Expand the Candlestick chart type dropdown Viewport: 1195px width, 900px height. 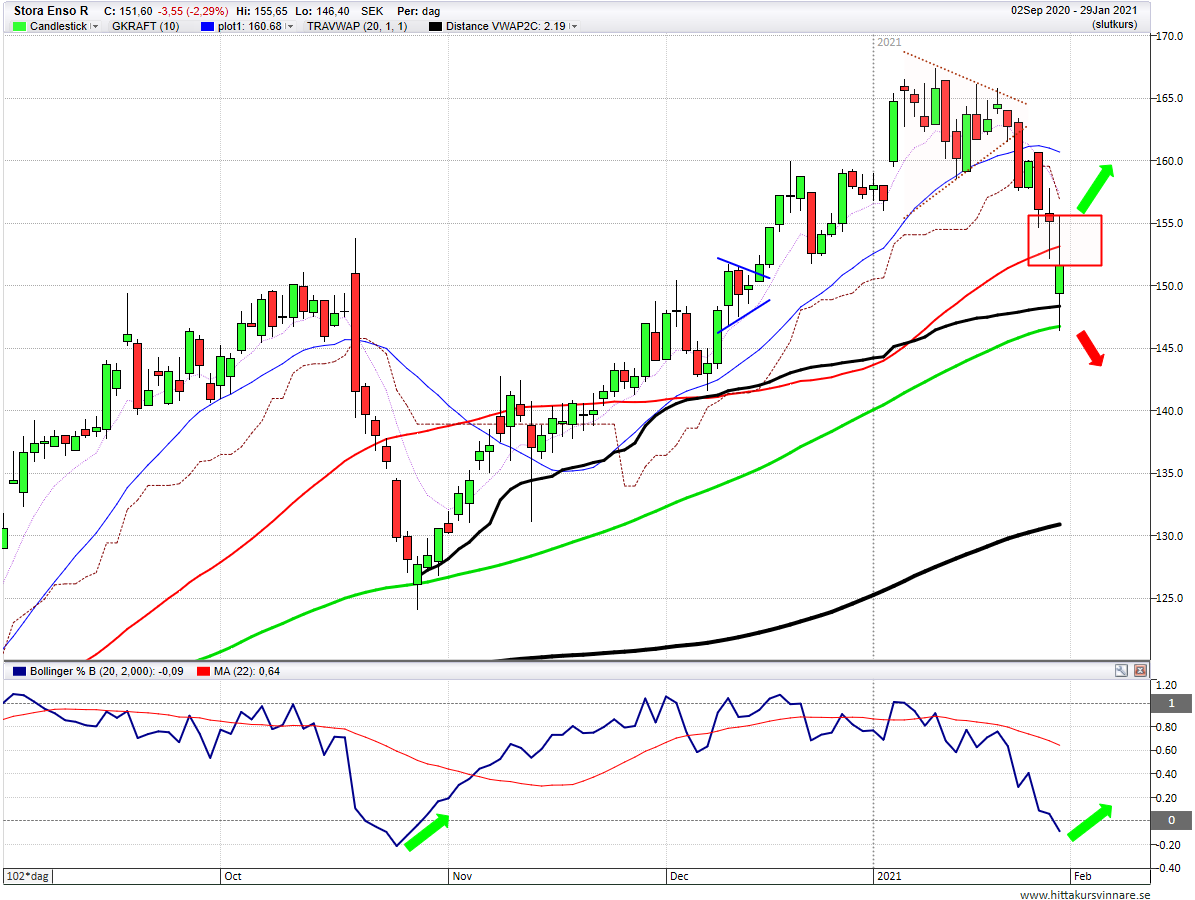pos(95,26)
